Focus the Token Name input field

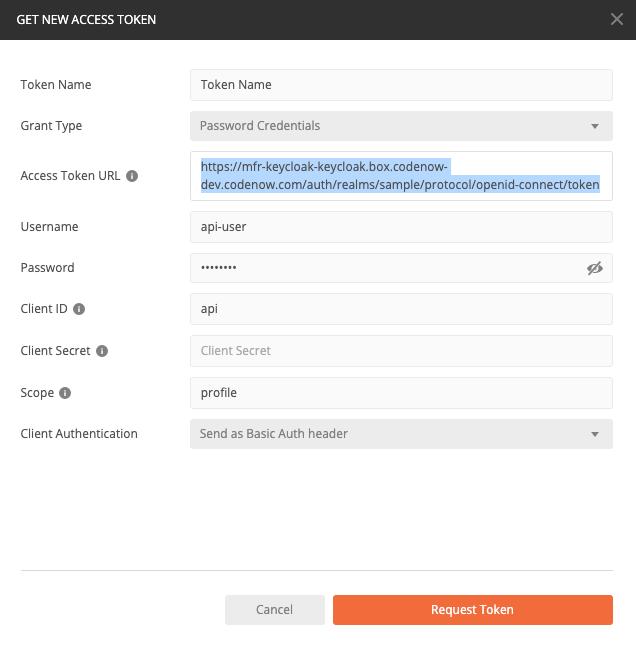(401, 85)
